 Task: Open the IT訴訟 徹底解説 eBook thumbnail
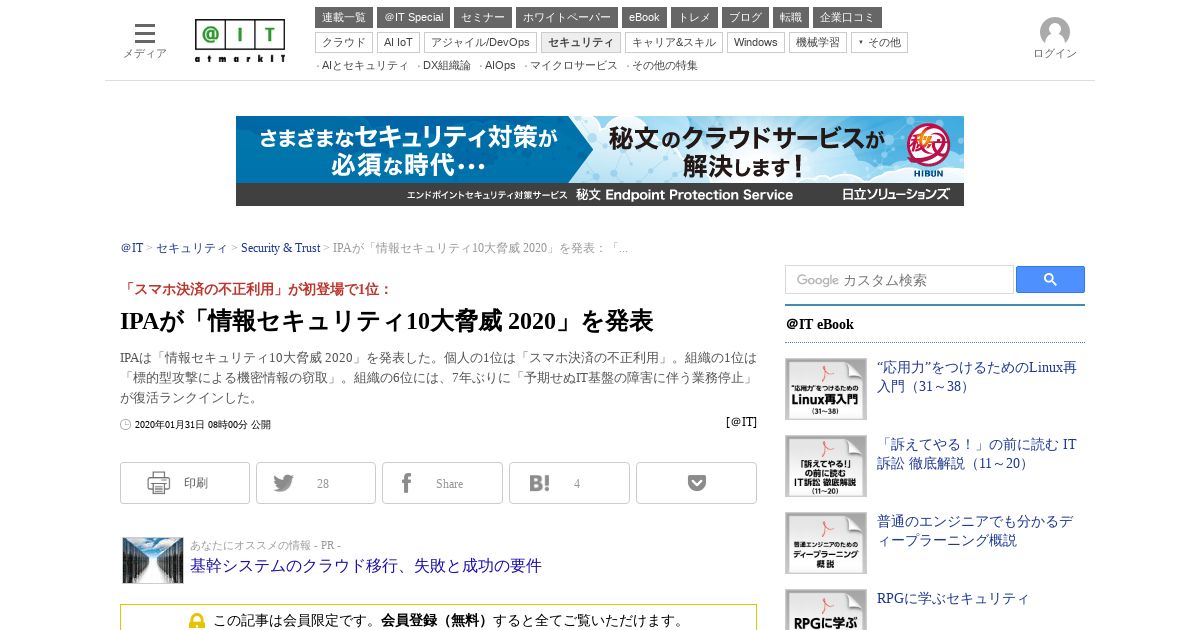(x=826, y=466)
